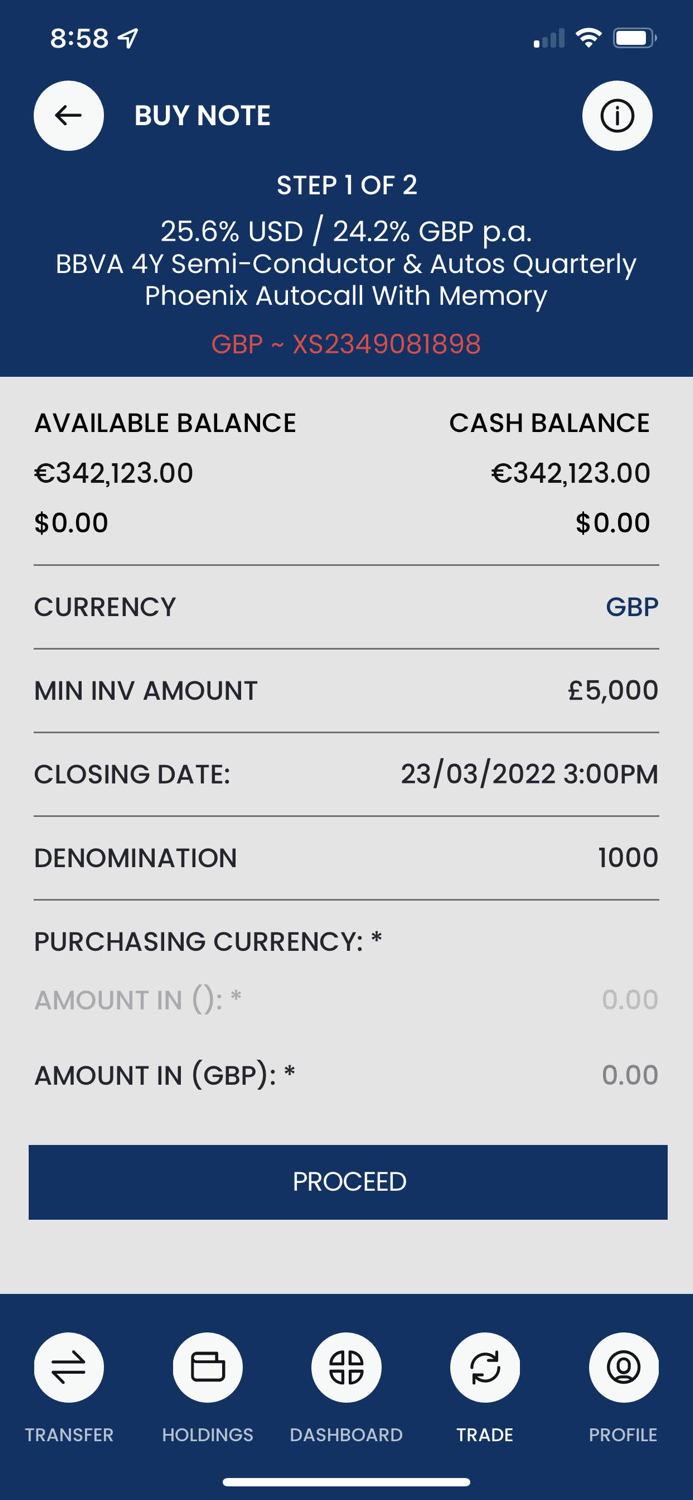
Task: Tap the home indicator bar
Action: (x=346, y=1482)
